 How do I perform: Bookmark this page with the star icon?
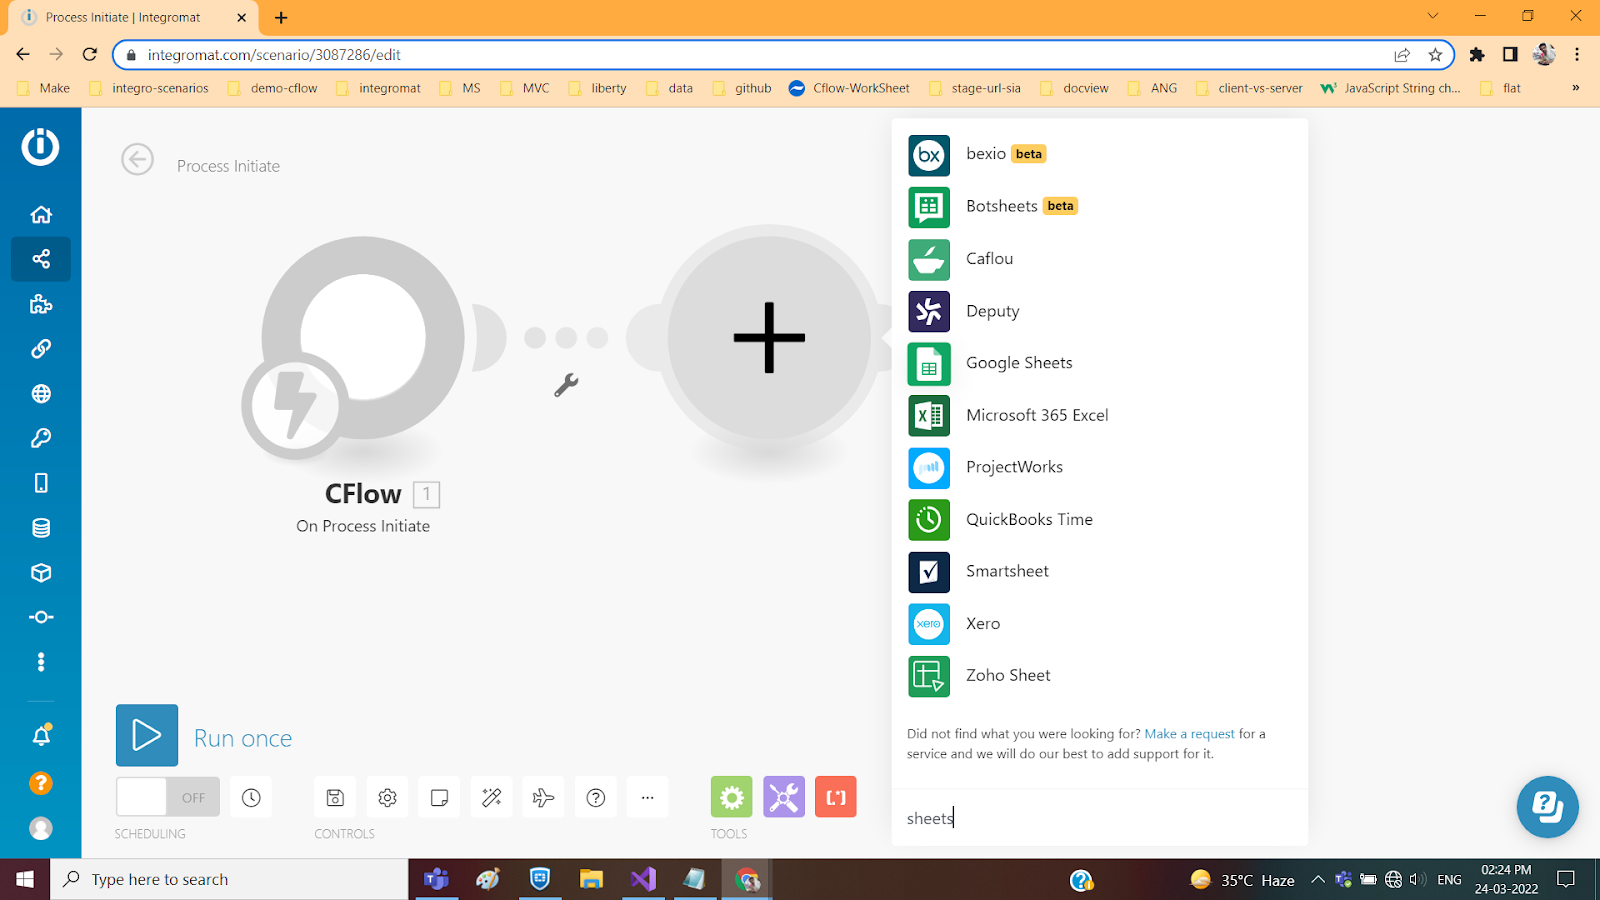click(x=1435, y=55)
